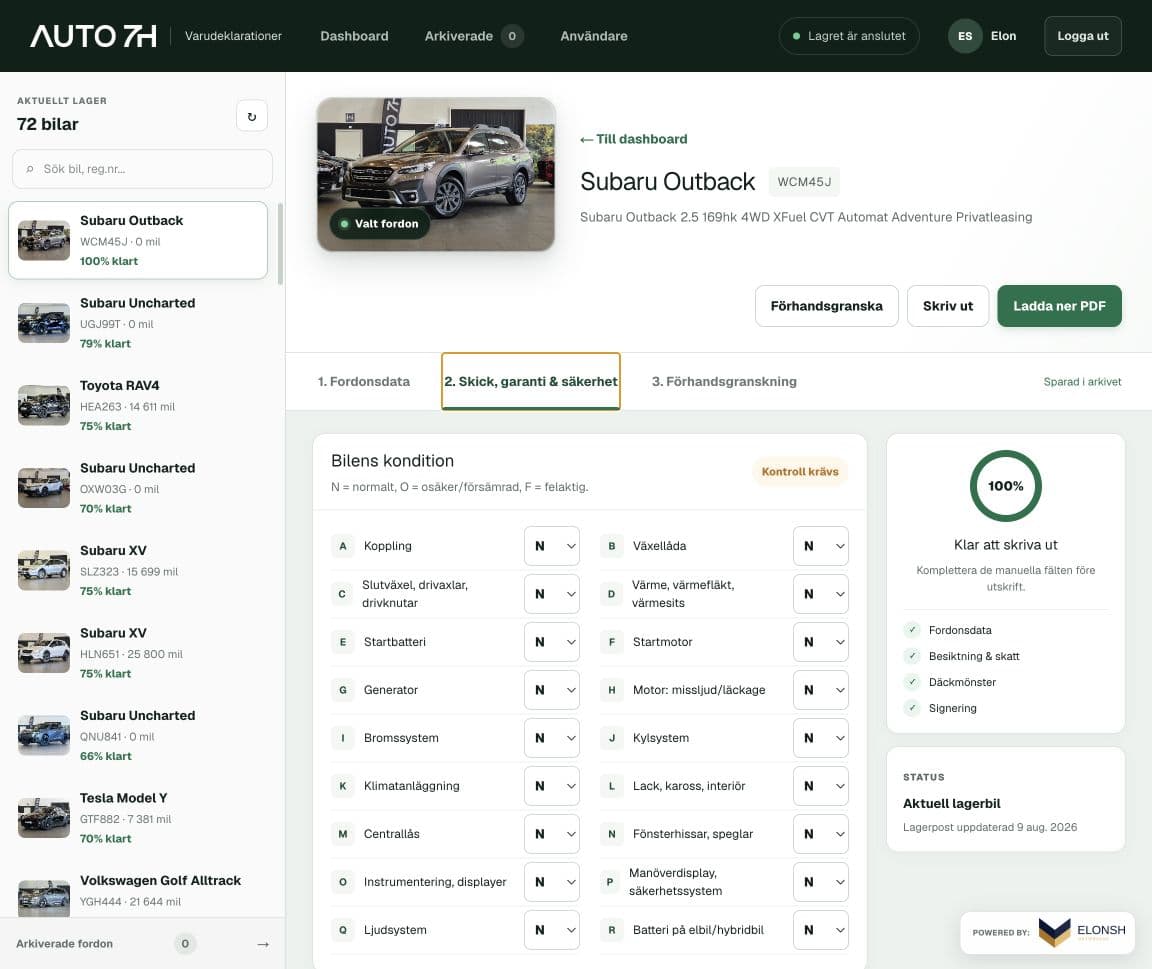The width and height of the screenshot is (1152, 969).
Task: Click the sidebar vehicle list scrollbar
Action: click(280, 244)
